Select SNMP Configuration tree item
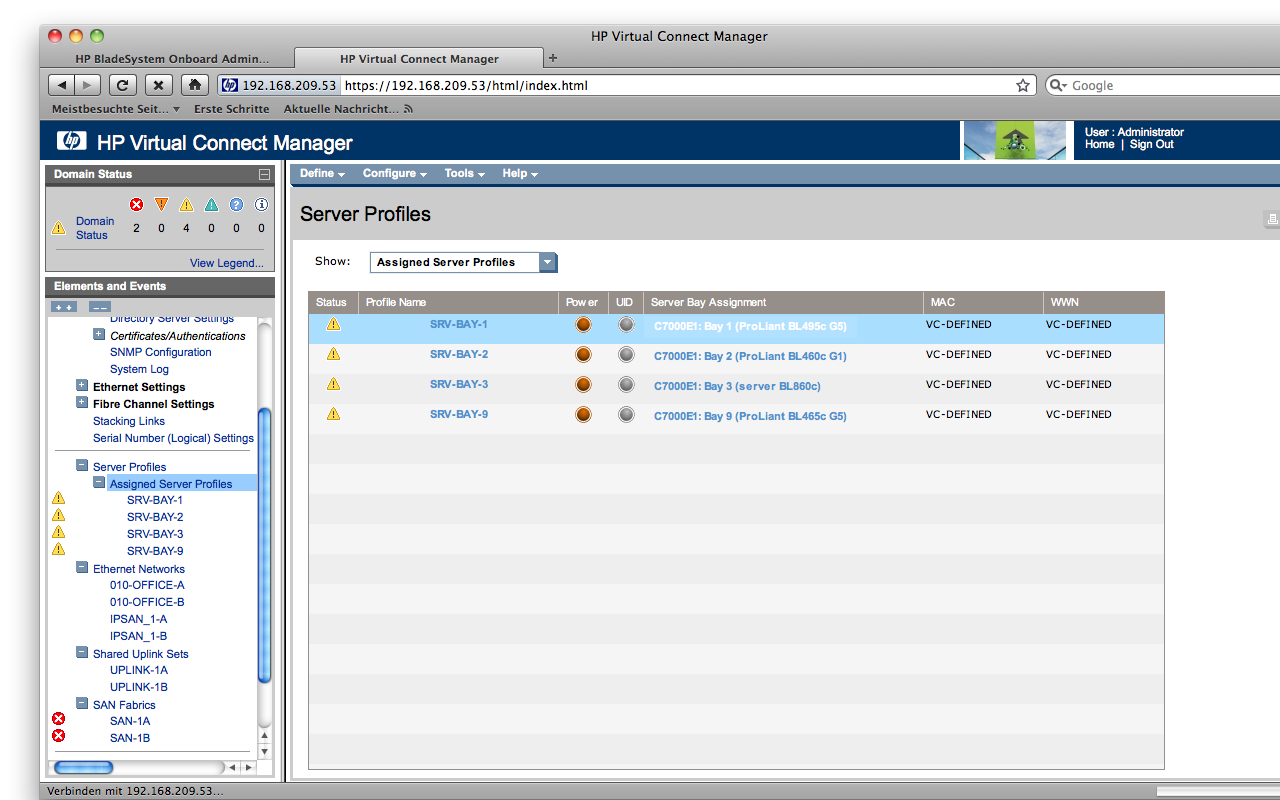The height and width of the screenshot is (800, 1280). (161, 352)
